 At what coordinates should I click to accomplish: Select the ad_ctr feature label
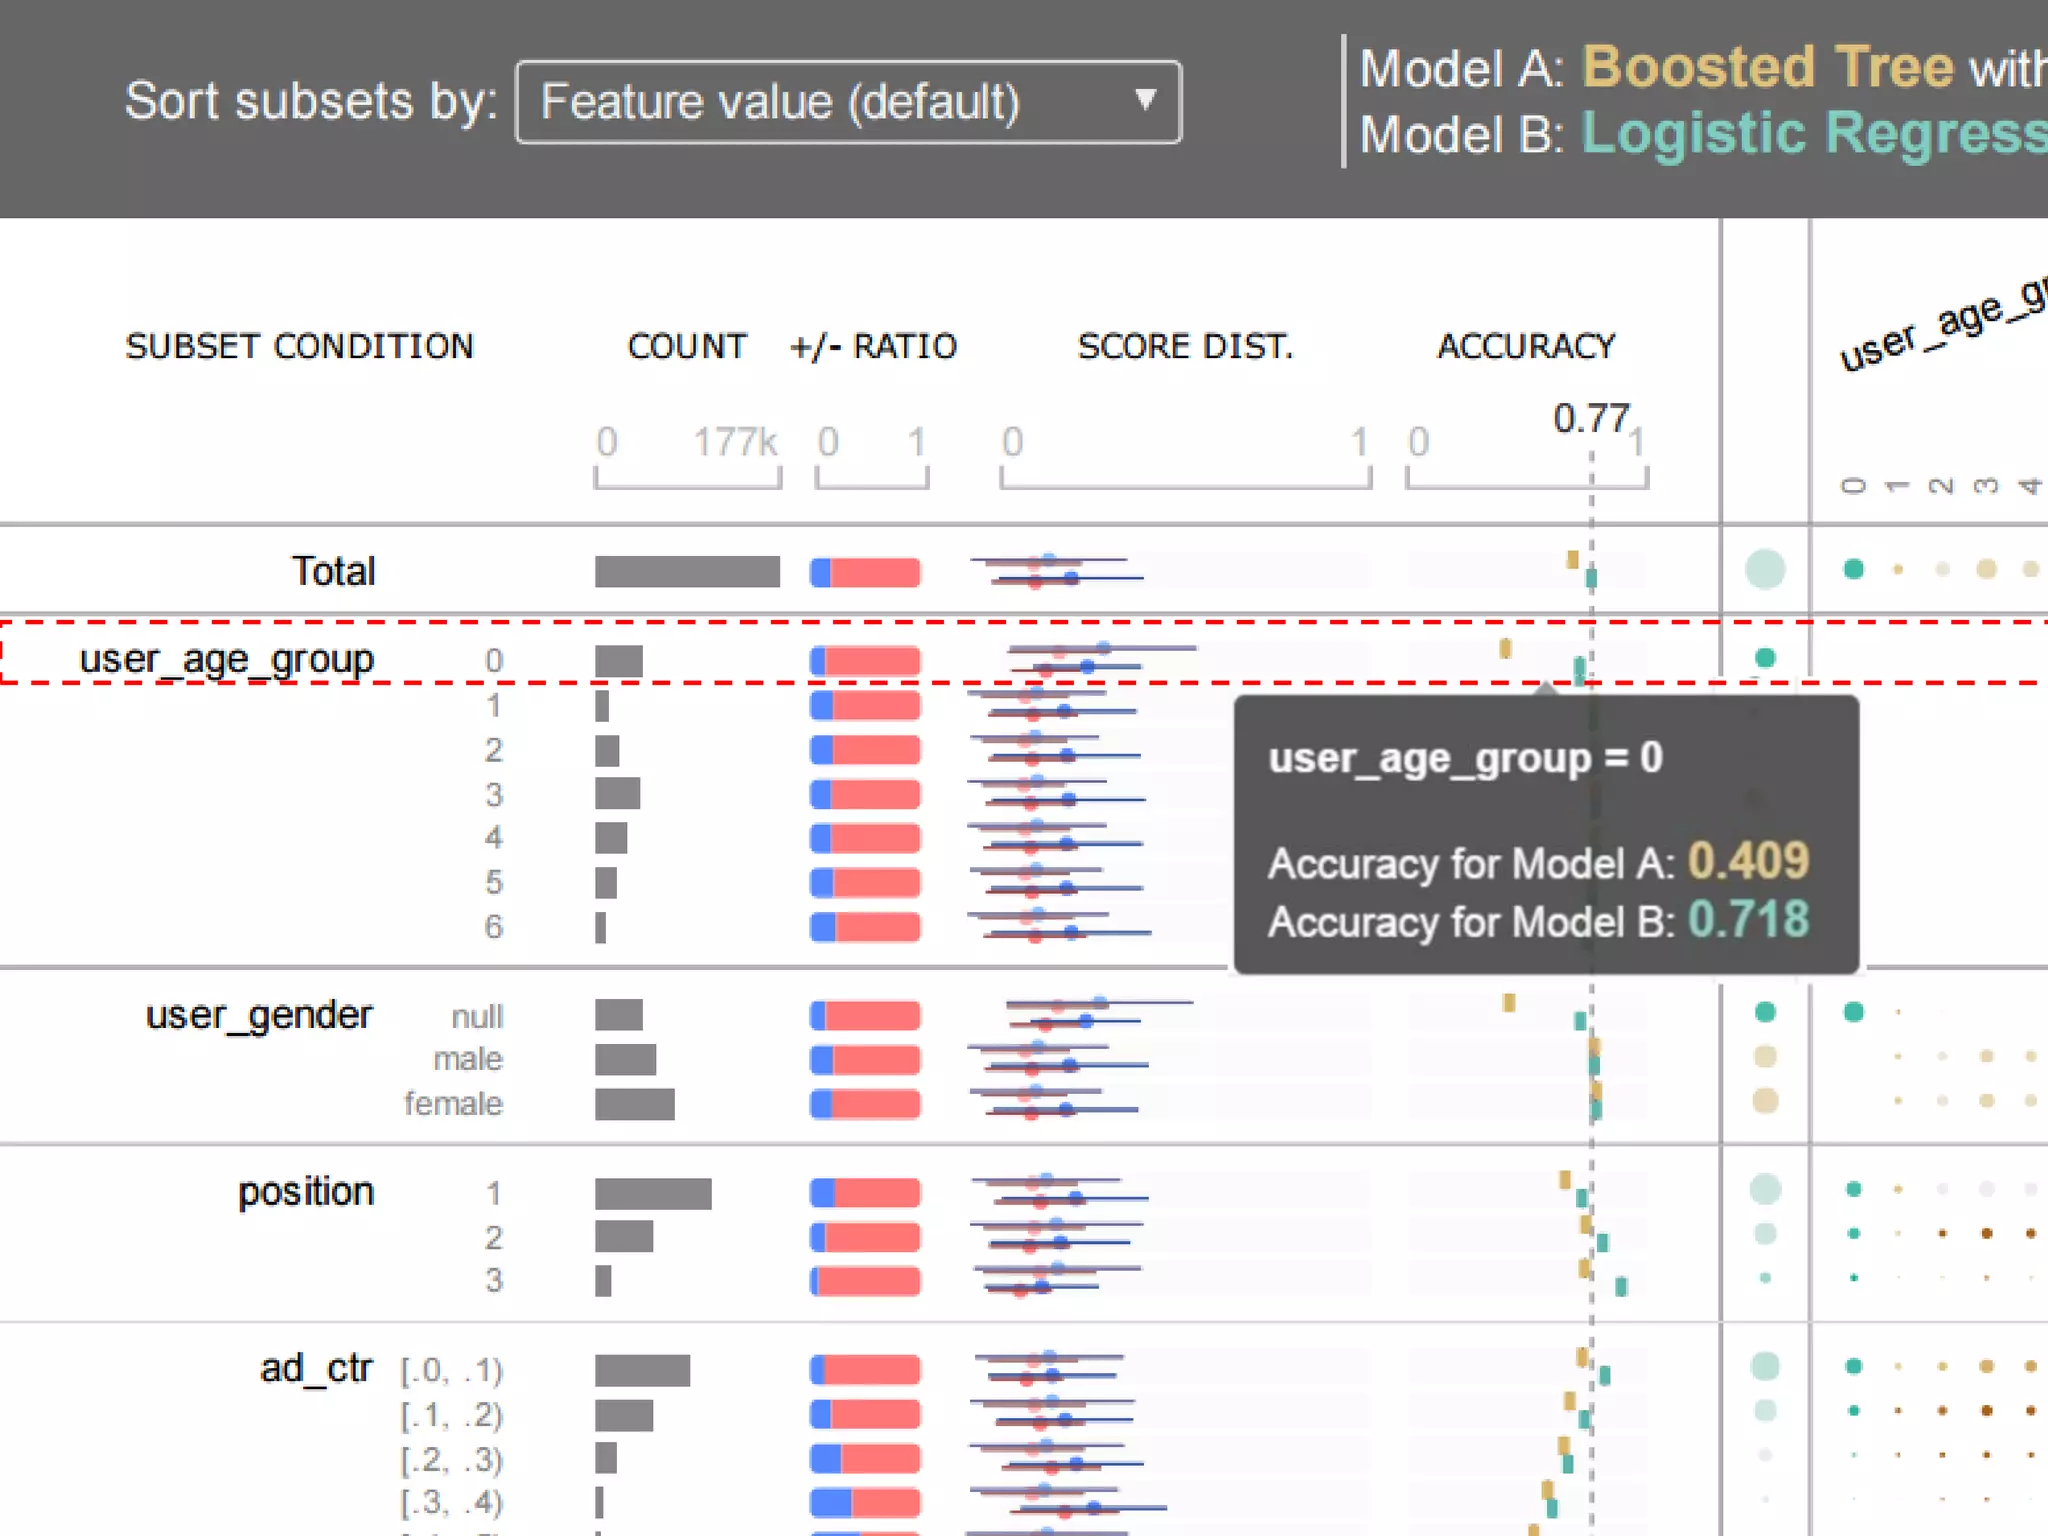(316, 1368)
